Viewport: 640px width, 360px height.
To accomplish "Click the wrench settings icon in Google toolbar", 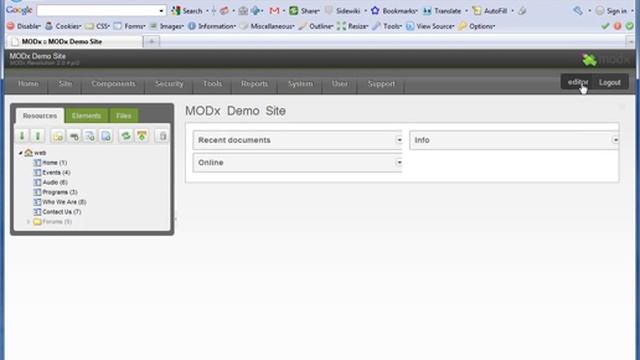I will 578,11.
